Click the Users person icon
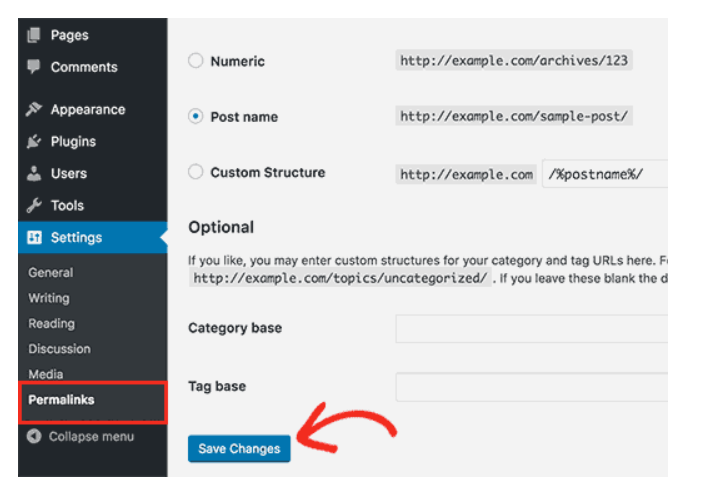 pos(34,173)
